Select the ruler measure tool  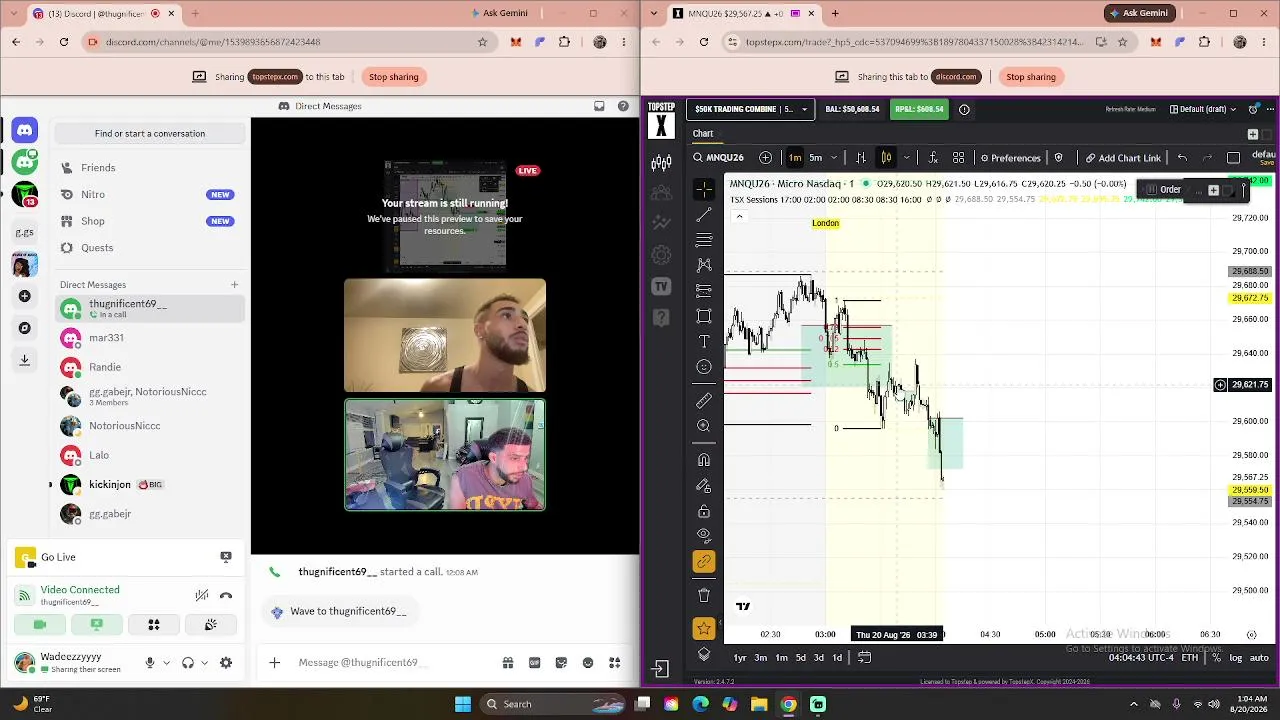704,400
